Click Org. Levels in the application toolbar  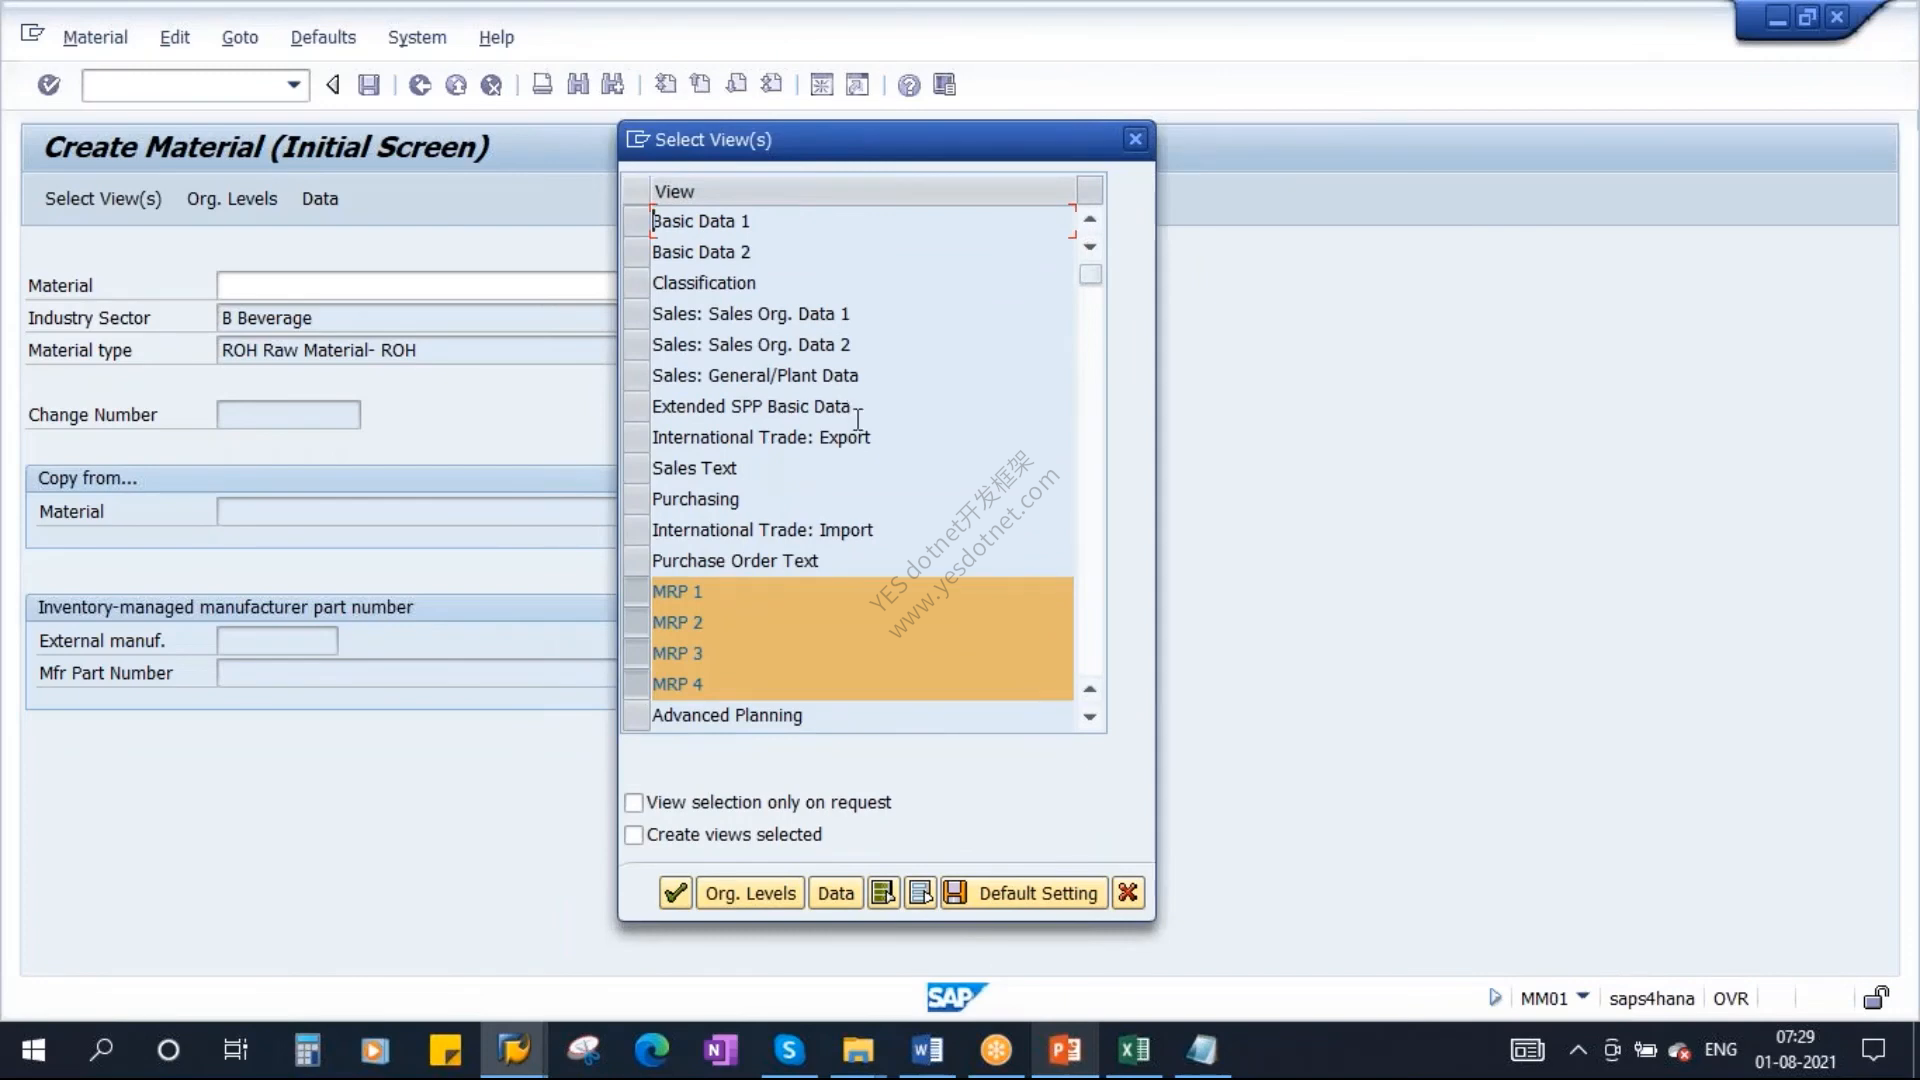[x=232, y=198]
